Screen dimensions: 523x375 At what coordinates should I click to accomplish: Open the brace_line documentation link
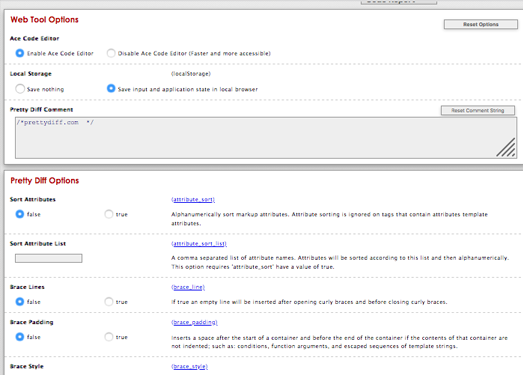(x=188, y=287)
